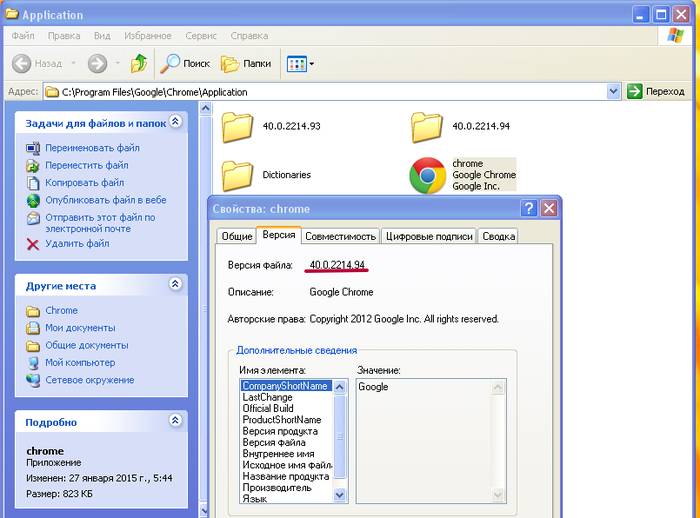Click the left pane scroll up arrow
Image resolution: width=700 pixels, height=518 pixels.
click(205, 108)
